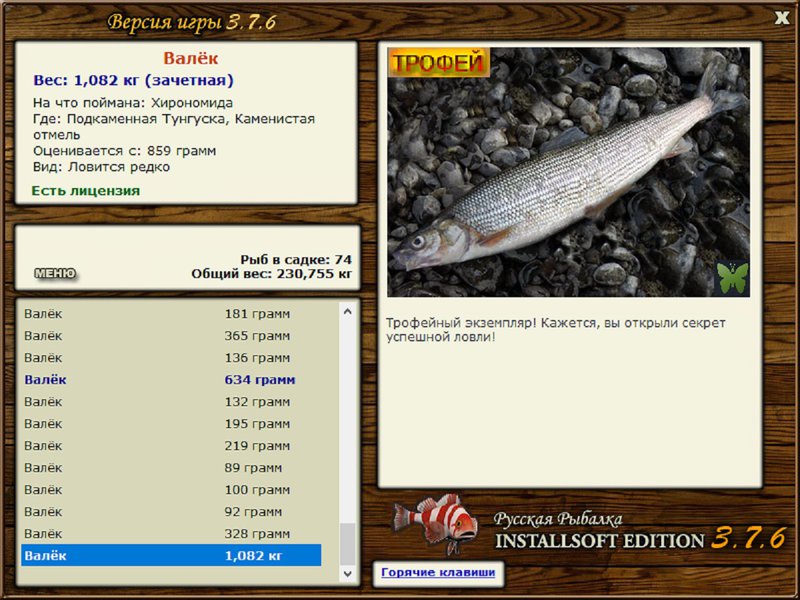This screenshot has width=800, height=600.
Task: Click the На что поймана: Хирономида line
Action: click(x=133, y=103)
